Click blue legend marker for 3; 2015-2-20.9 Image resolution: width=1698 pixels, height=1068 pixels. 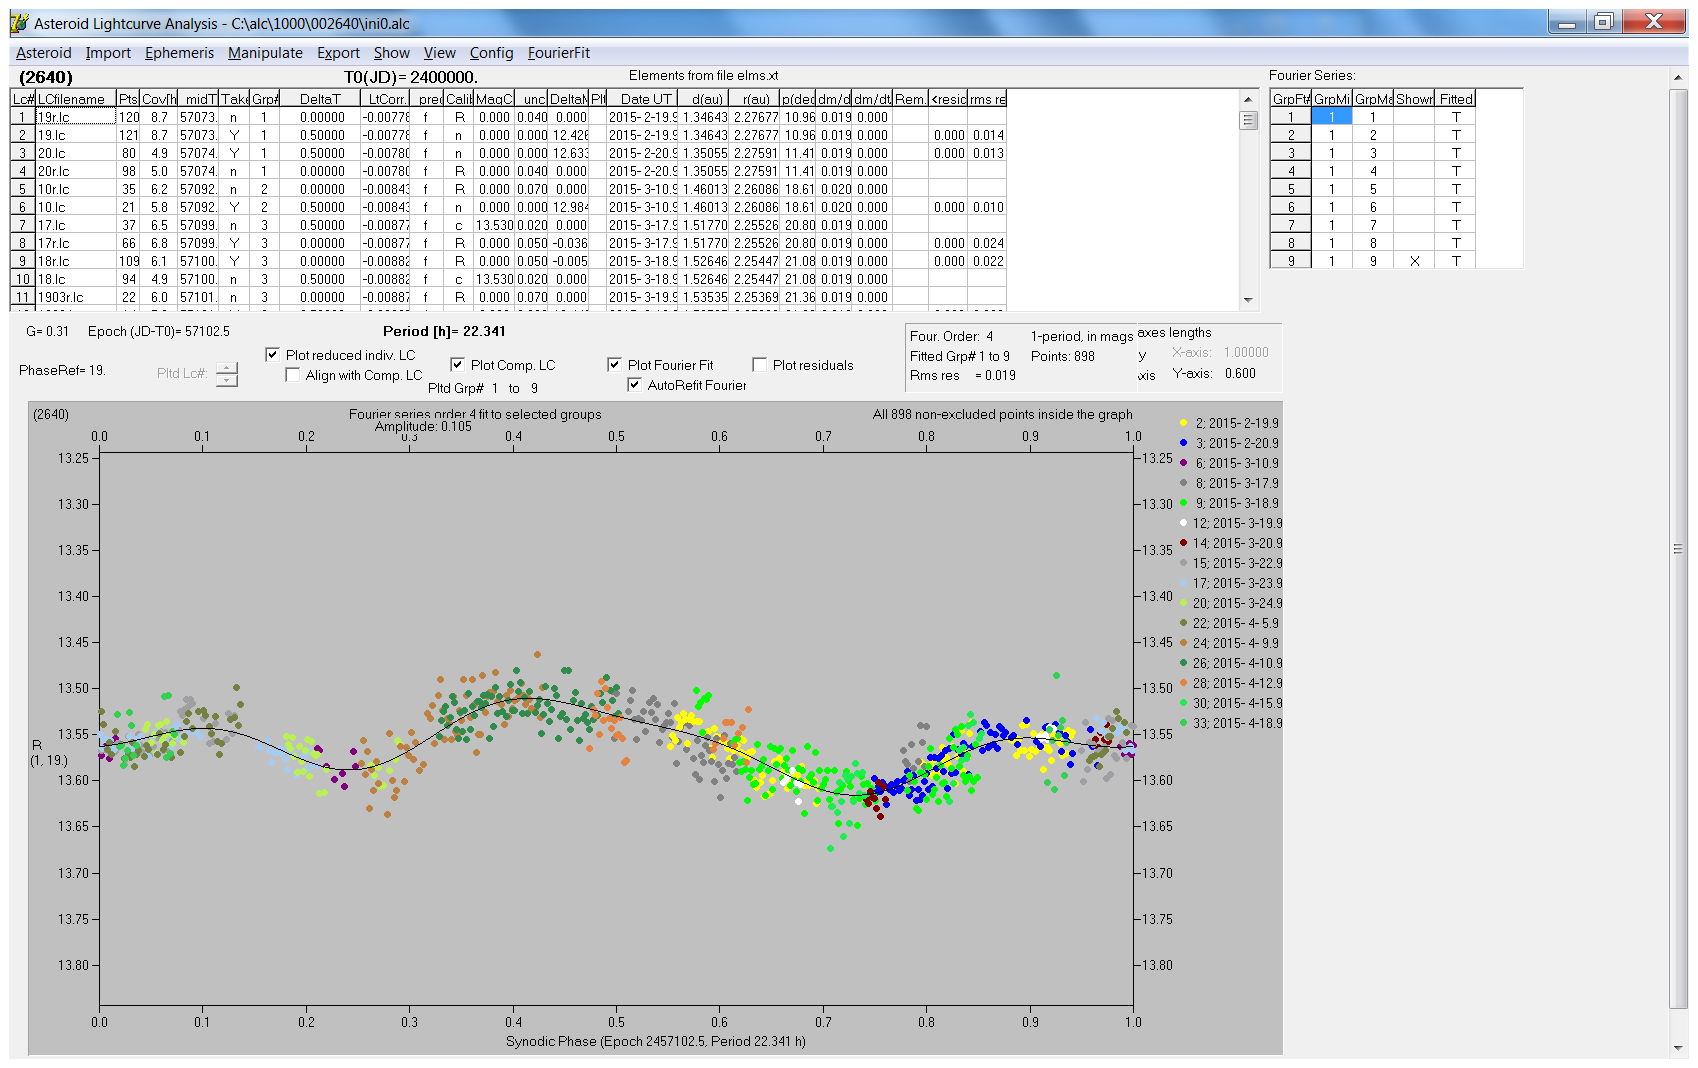[x=1183, y=443]
